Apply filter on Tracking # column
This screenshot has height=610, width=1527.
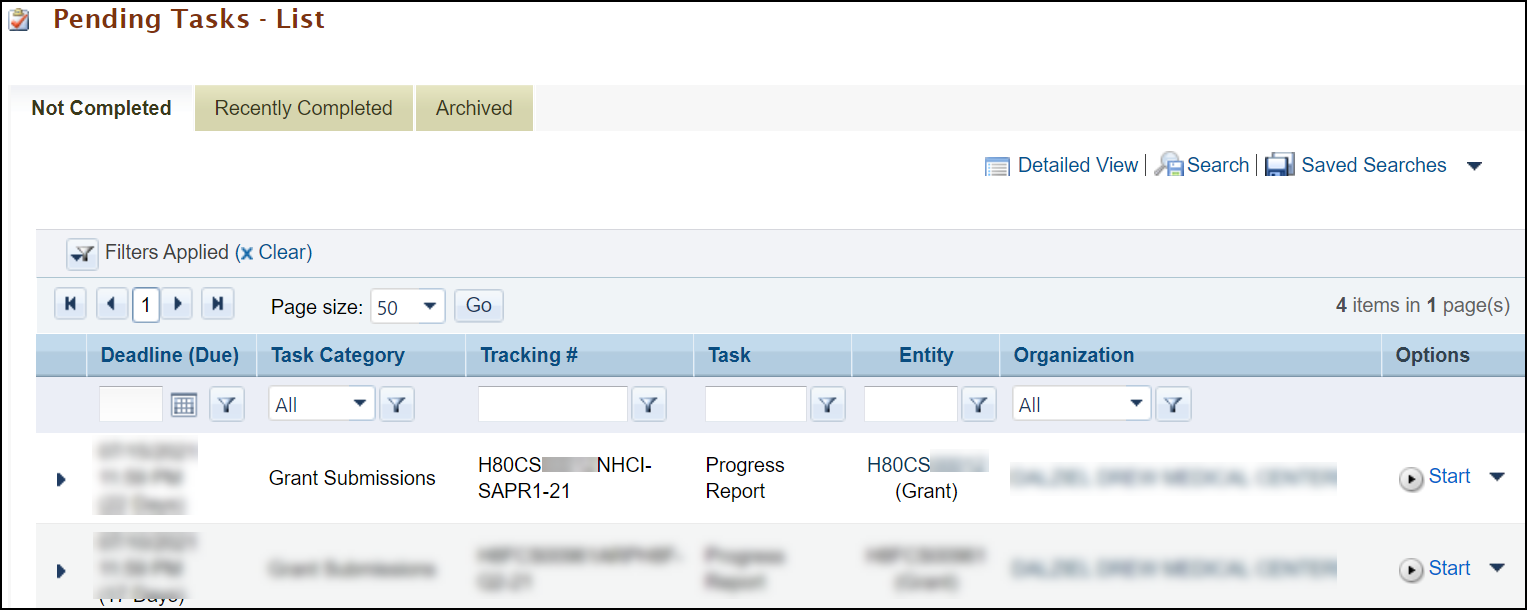(649, 405)
